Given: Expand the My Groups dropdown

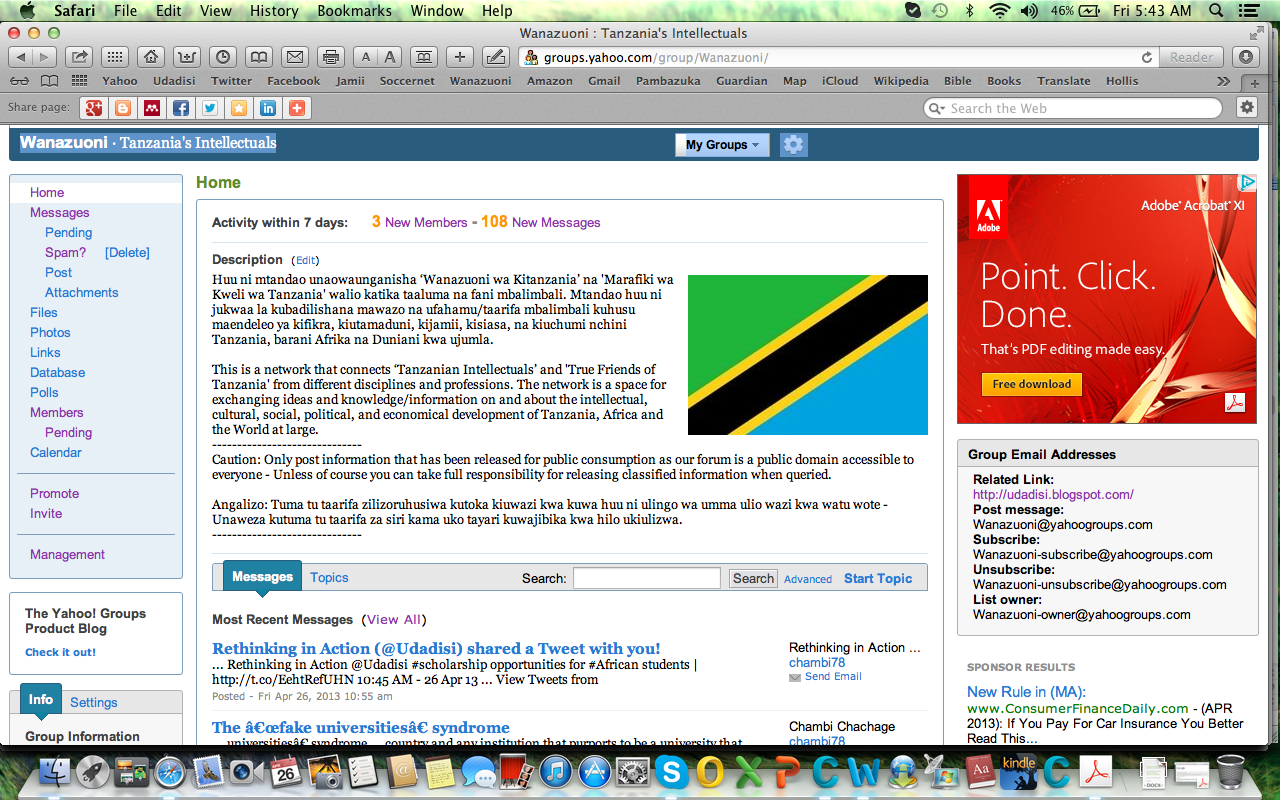Looking at the screenshot, I should pyautogui.click(x=722, y=145).
